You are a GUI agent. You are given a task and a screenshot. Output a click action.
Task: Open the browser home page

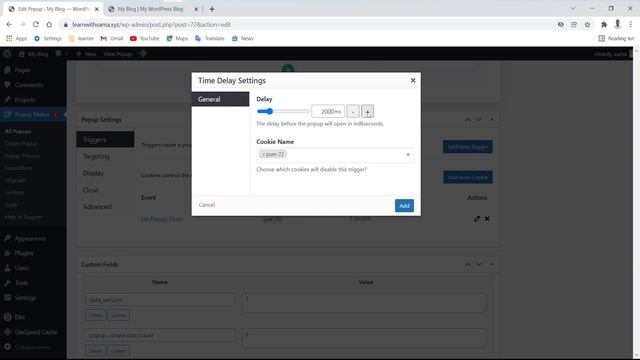click(x=49, y=24)
